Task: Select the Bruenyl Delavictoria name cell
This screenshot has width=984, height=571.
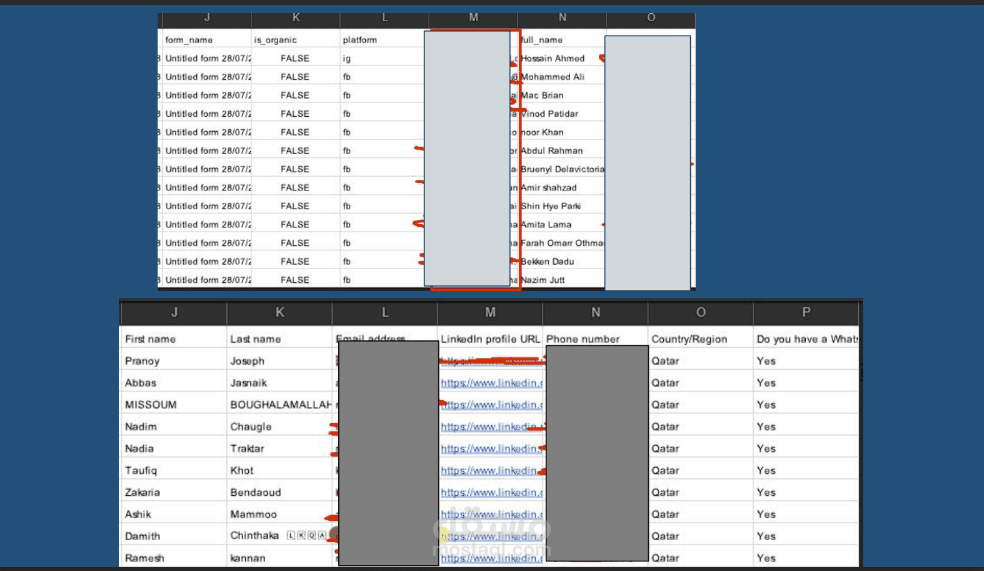Action: tap(562, 169)
